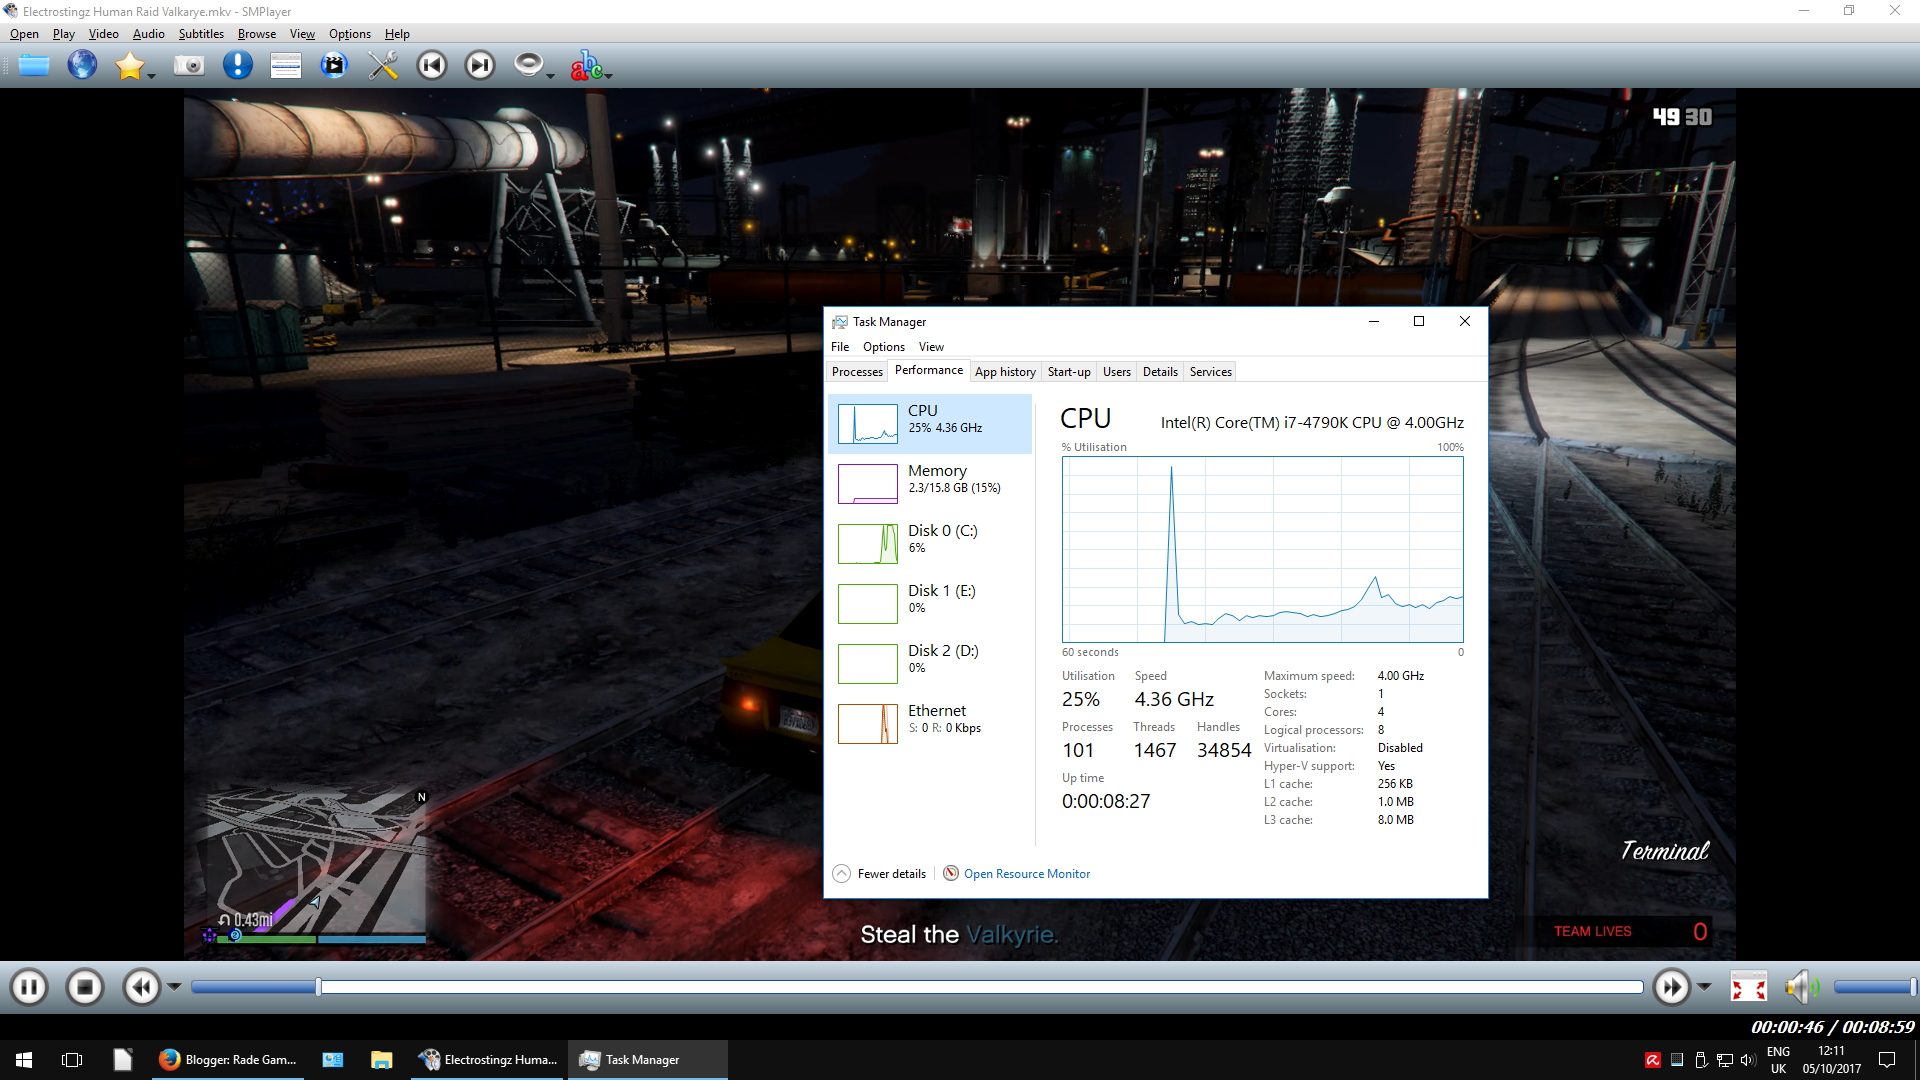The width and height of the screenshot is (1920, 1080).
Task: Open the Subtitles menu
Action: [x=201, y=34]
